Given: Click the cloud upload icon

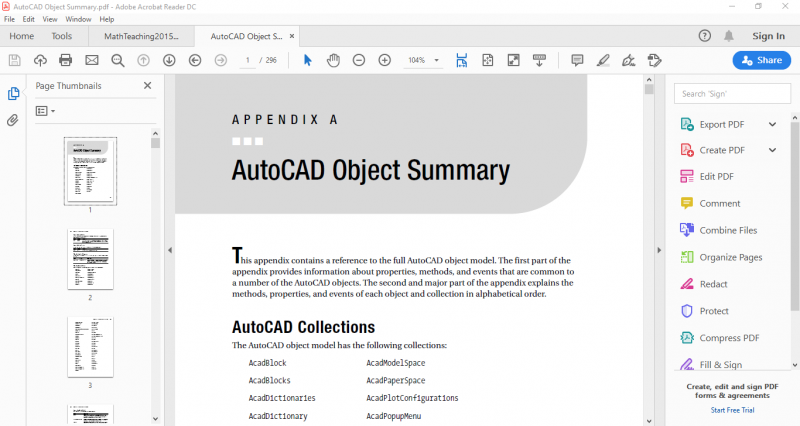Looking at the screenshot, I should (x=40, y=60).
